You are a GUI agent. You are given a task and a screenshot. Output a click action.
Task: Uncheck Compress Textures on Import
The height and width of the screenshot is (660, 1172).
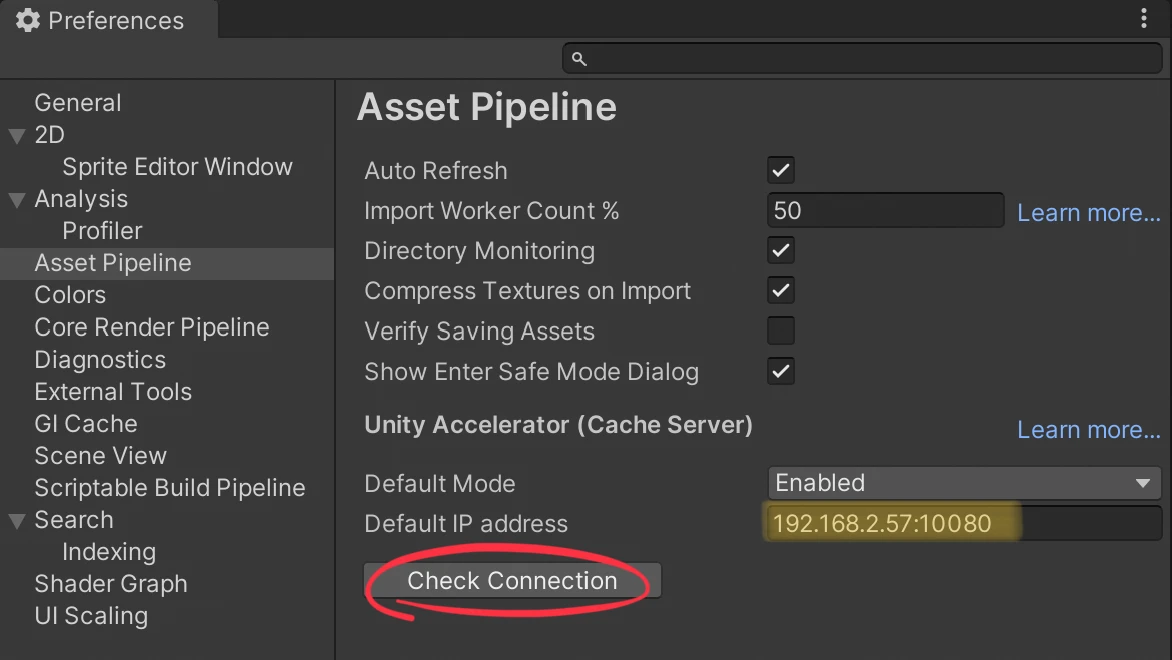781,291
